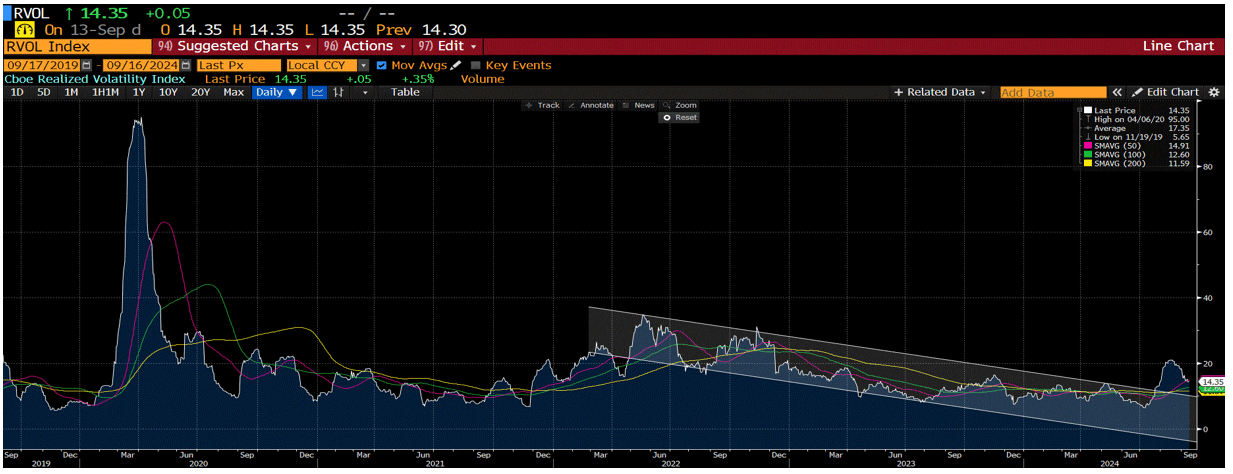This screenshot has width=1233, height=474.
Task: Click the start date field 09/17/2019
Action: 43,65
